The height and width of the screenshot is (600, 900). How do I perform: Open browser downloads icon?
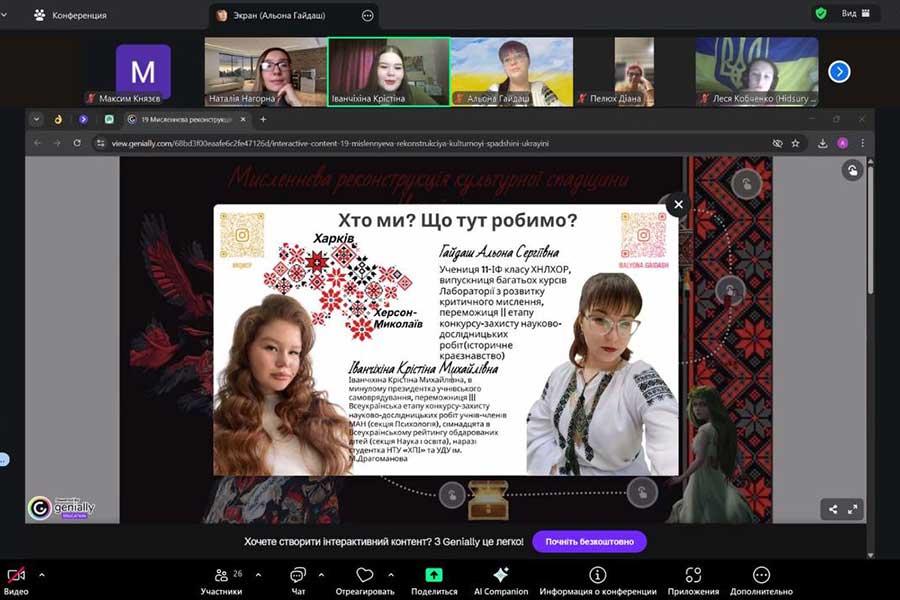[x=823, y=144]
